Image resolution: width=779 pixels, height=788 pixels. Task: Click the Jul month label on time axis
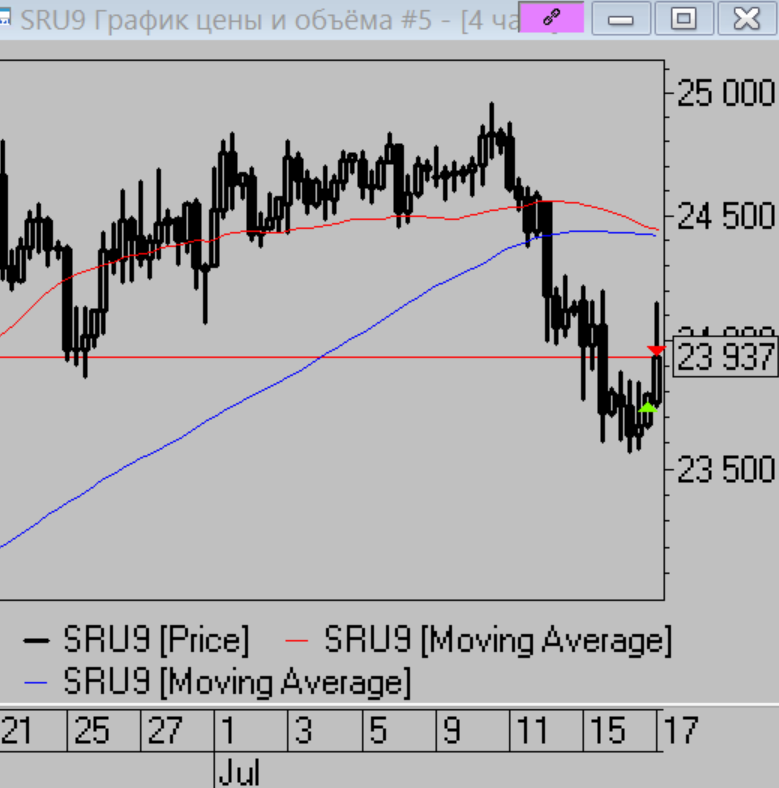pyautogui.click(x=238, y=773)
